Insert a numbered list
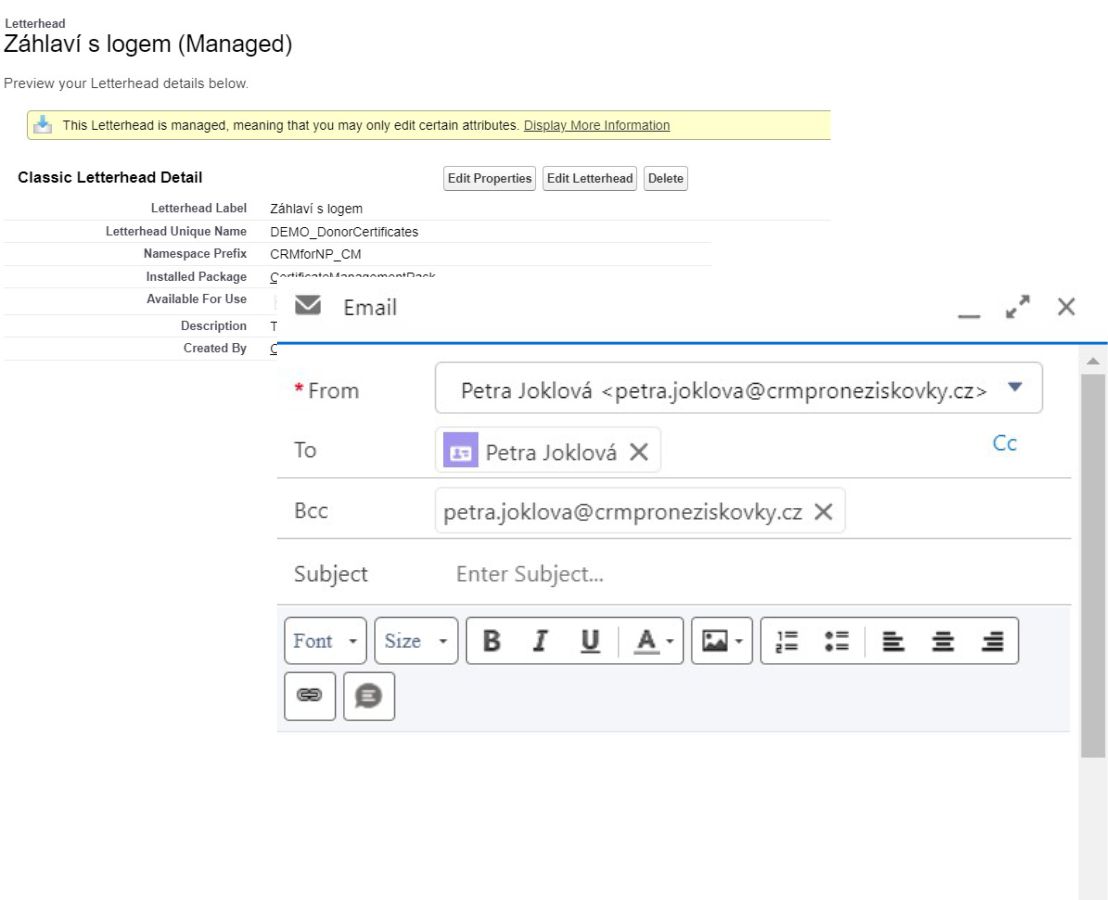1108x900 pixels. point(786,641)
